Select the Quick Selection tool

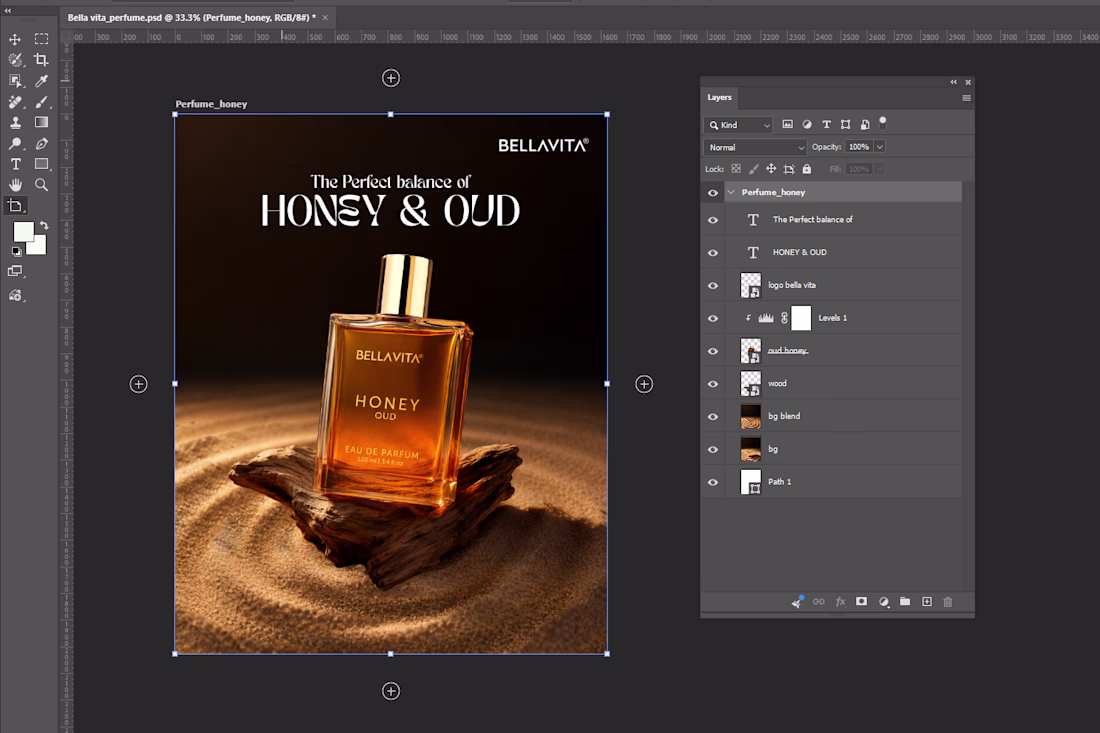pyautogui.click(x=15, y=60)
